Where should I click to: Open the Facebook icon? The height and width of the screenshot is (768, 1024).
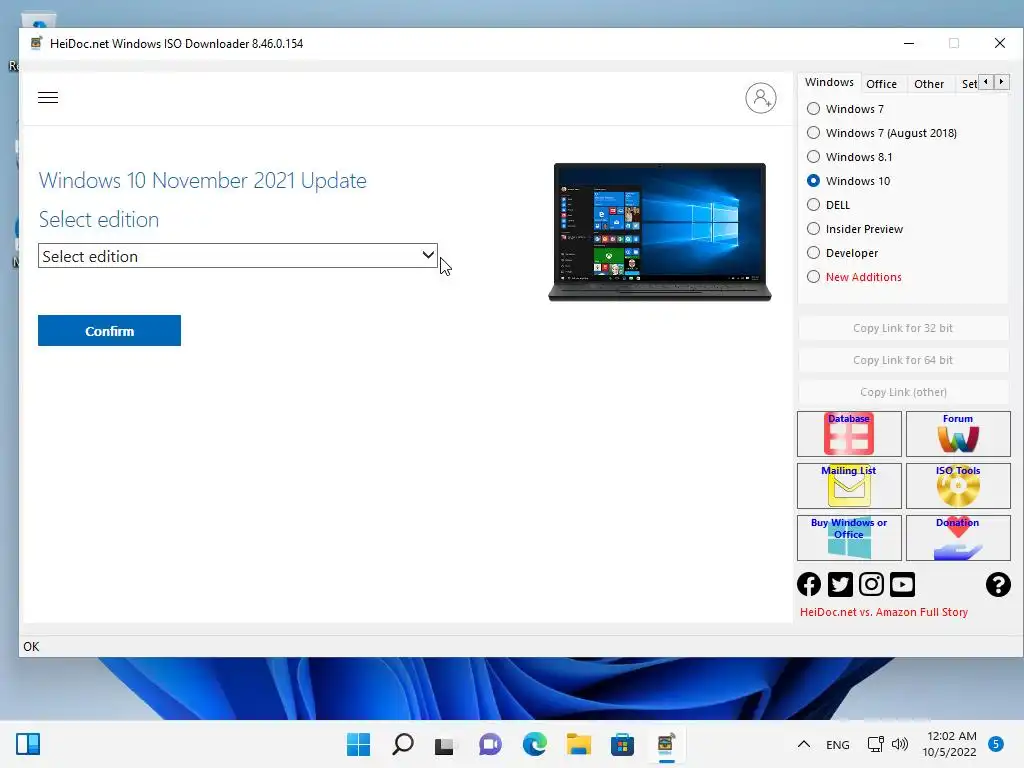click(809, 584)
